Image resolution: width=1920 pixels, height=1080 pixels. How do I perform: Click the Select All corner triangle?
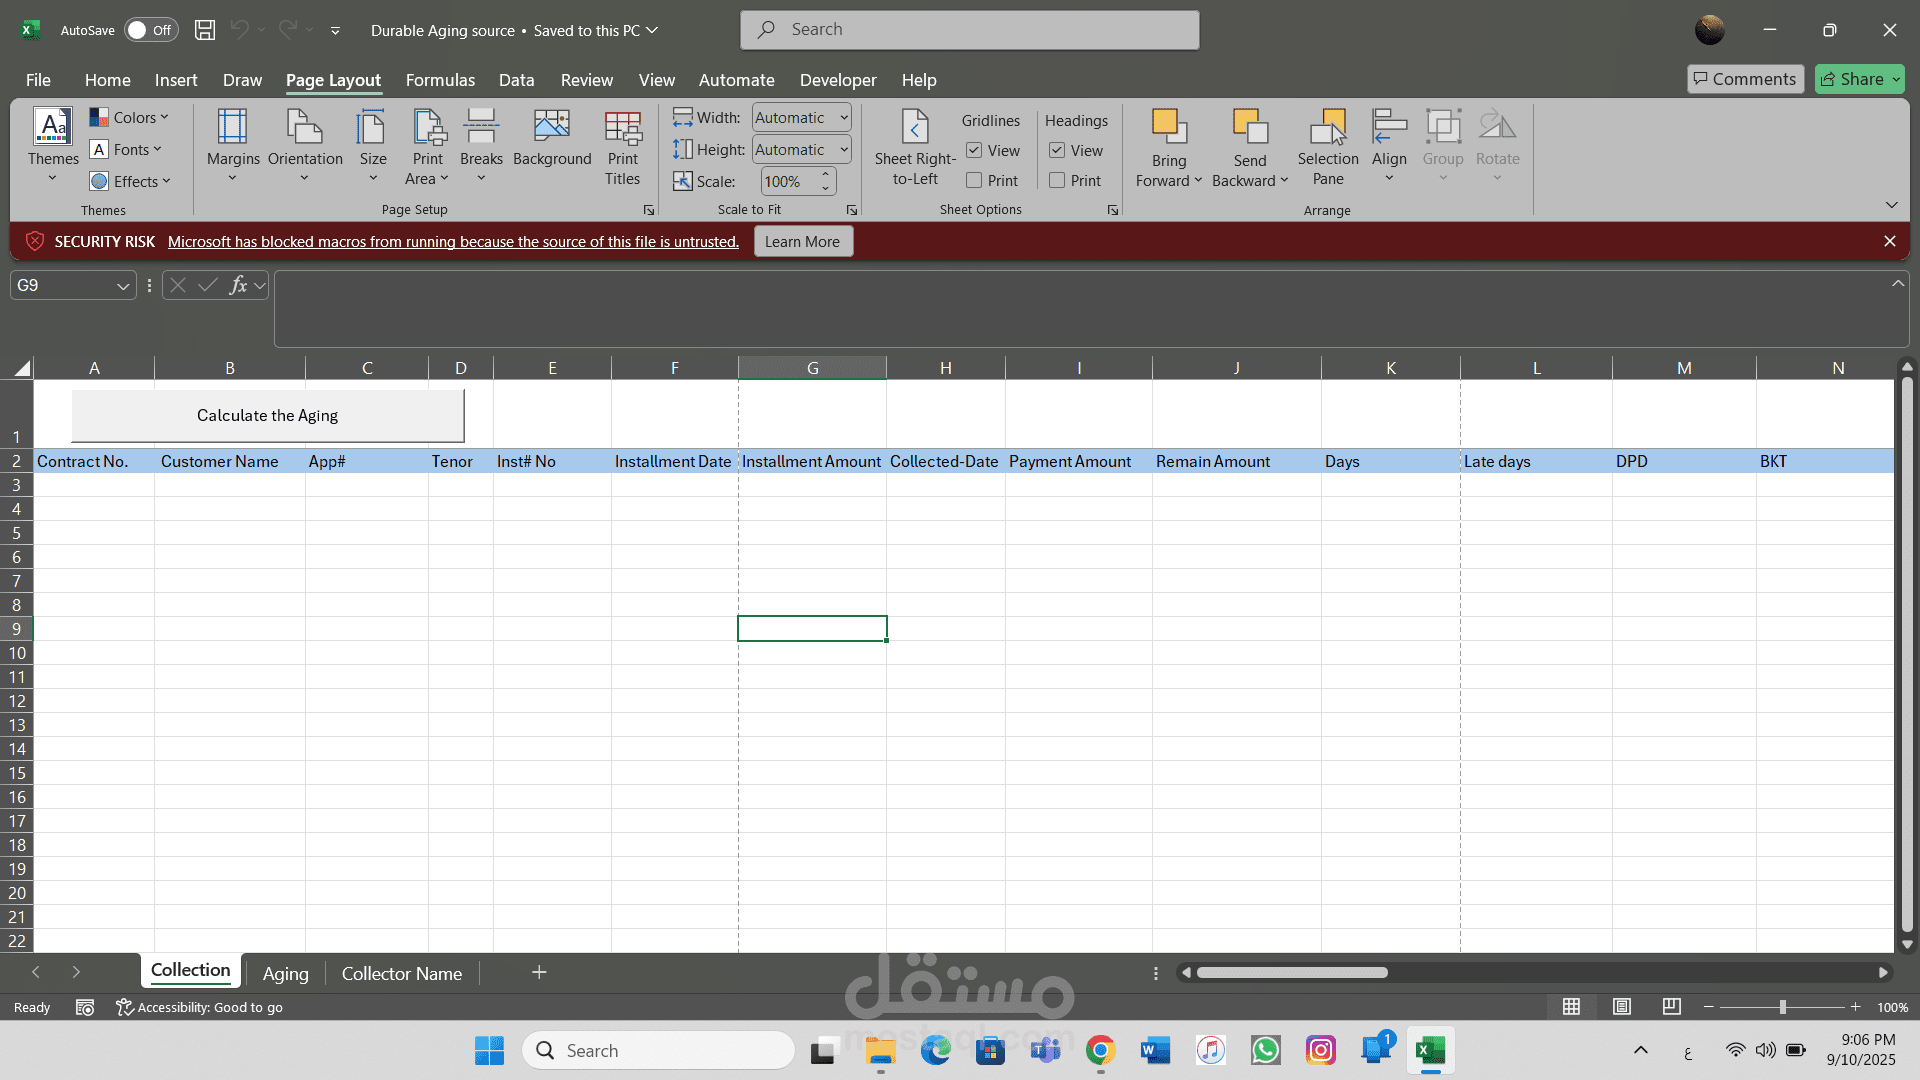pyautogui.click(x=21, y=368)
